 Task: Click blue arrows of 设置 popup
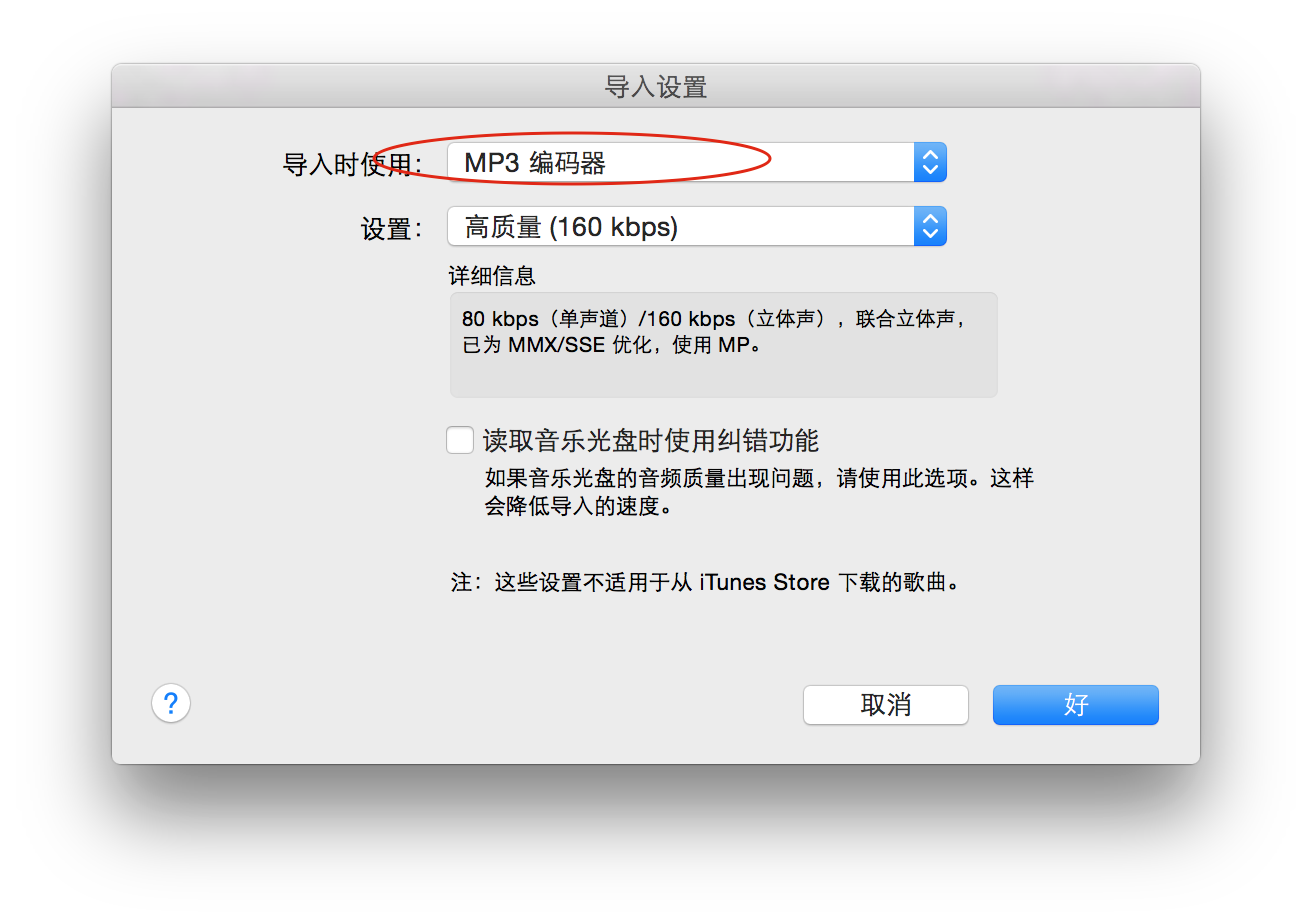(x=930, y=227)
